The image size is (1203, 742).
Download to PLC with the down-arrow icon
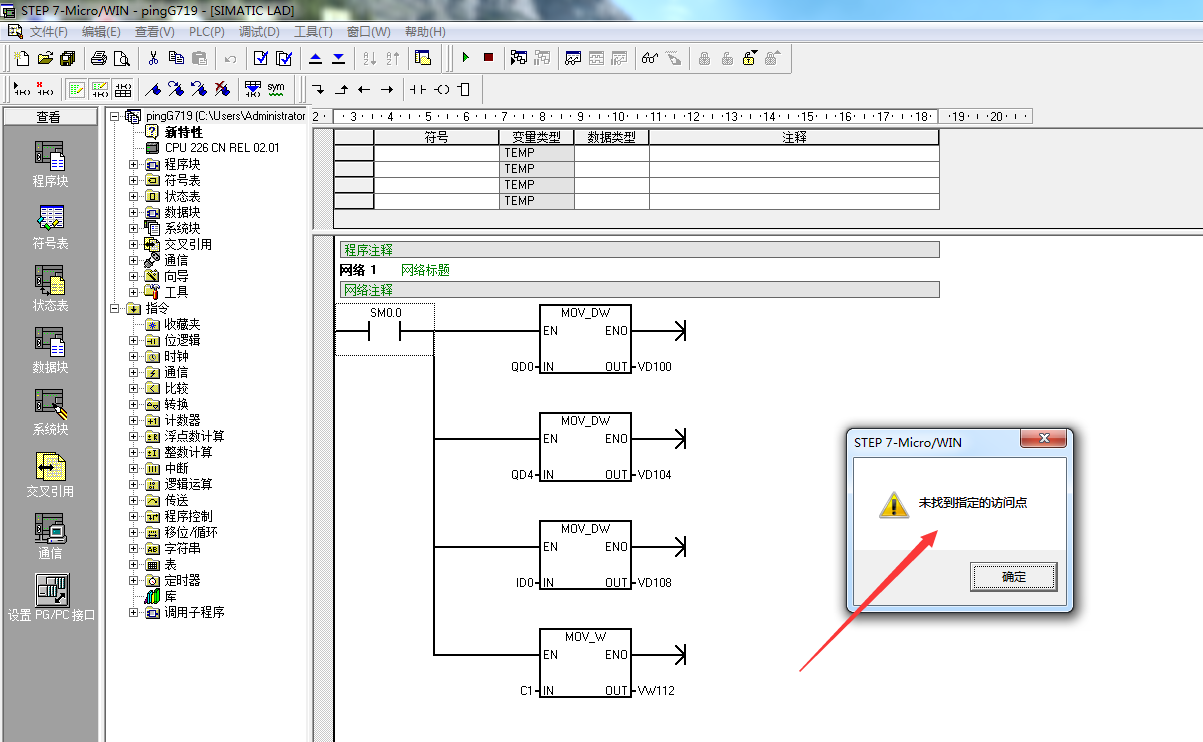click(x=338, y=58)
